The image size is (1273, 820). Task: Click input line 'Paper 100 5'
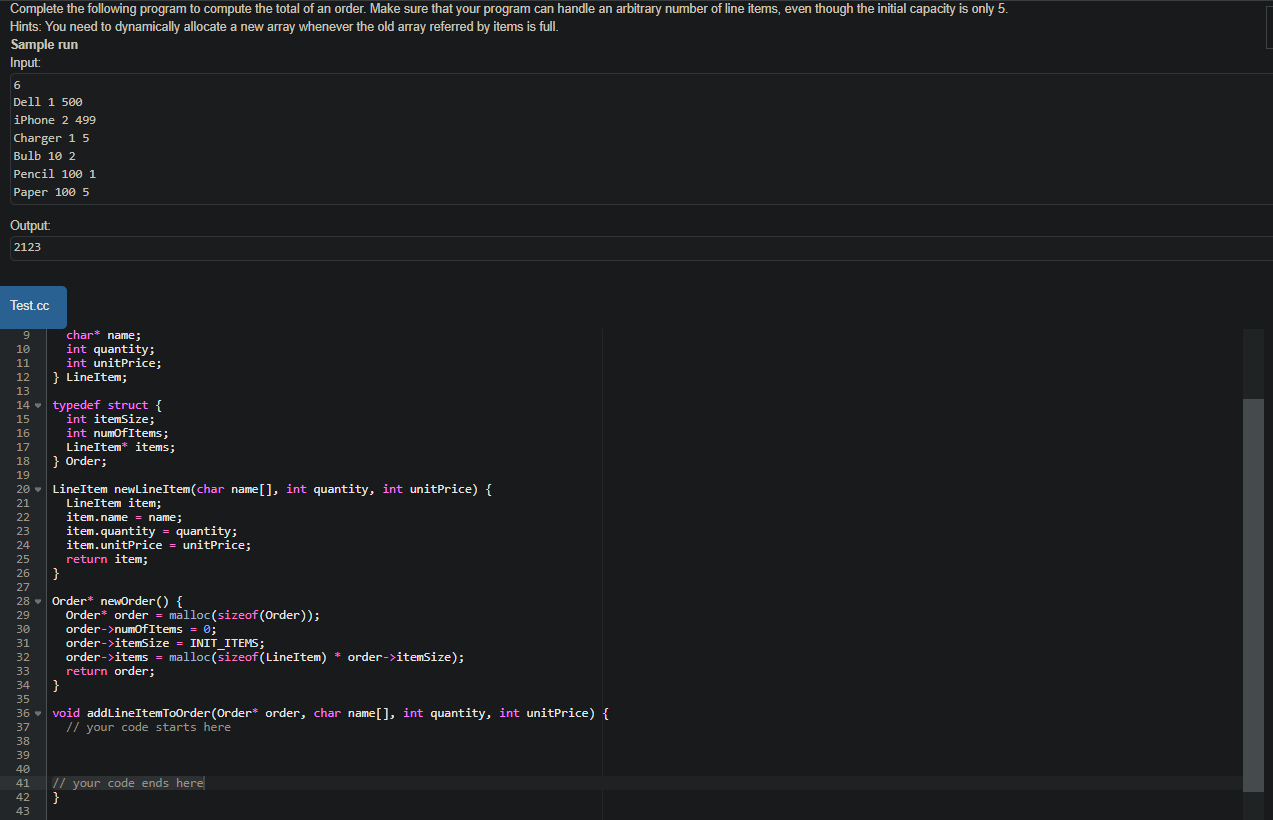tap(51, 192)
